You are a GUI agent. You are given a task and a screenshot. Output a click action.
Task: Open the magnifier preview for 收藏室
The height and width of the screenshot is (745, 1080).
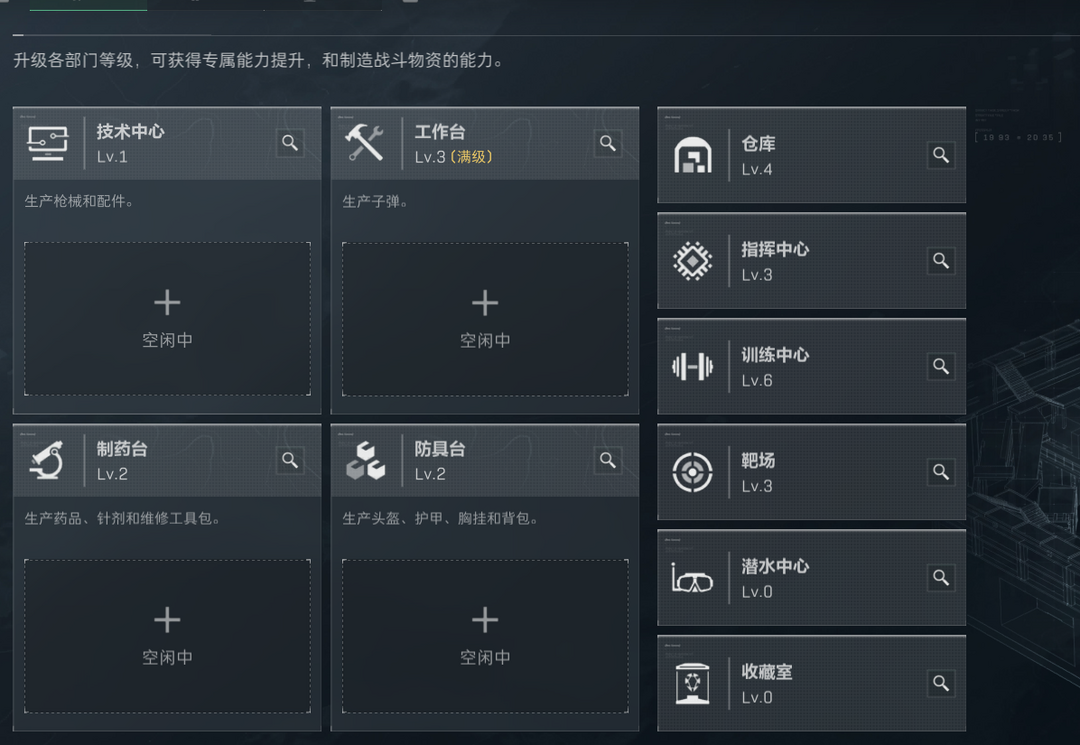[940, 684]
